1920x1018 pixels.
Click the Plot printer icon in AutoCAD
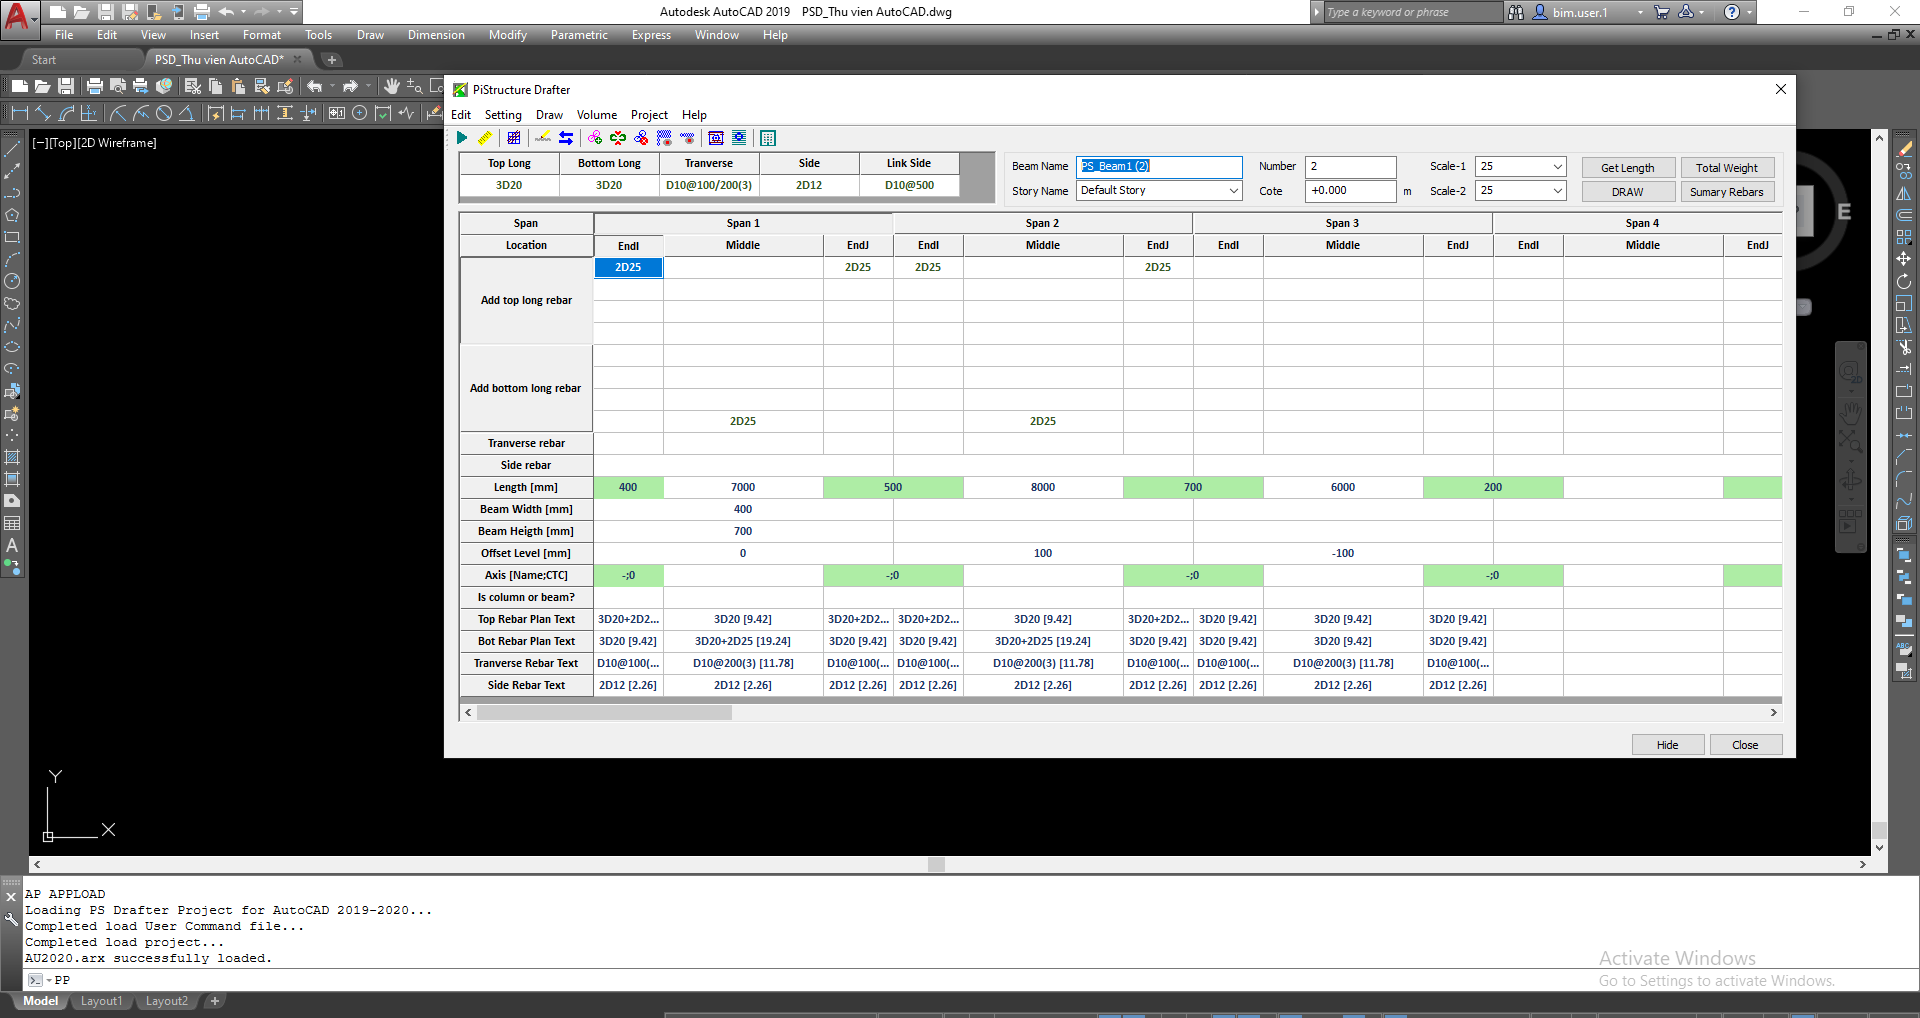click(95, 87)
